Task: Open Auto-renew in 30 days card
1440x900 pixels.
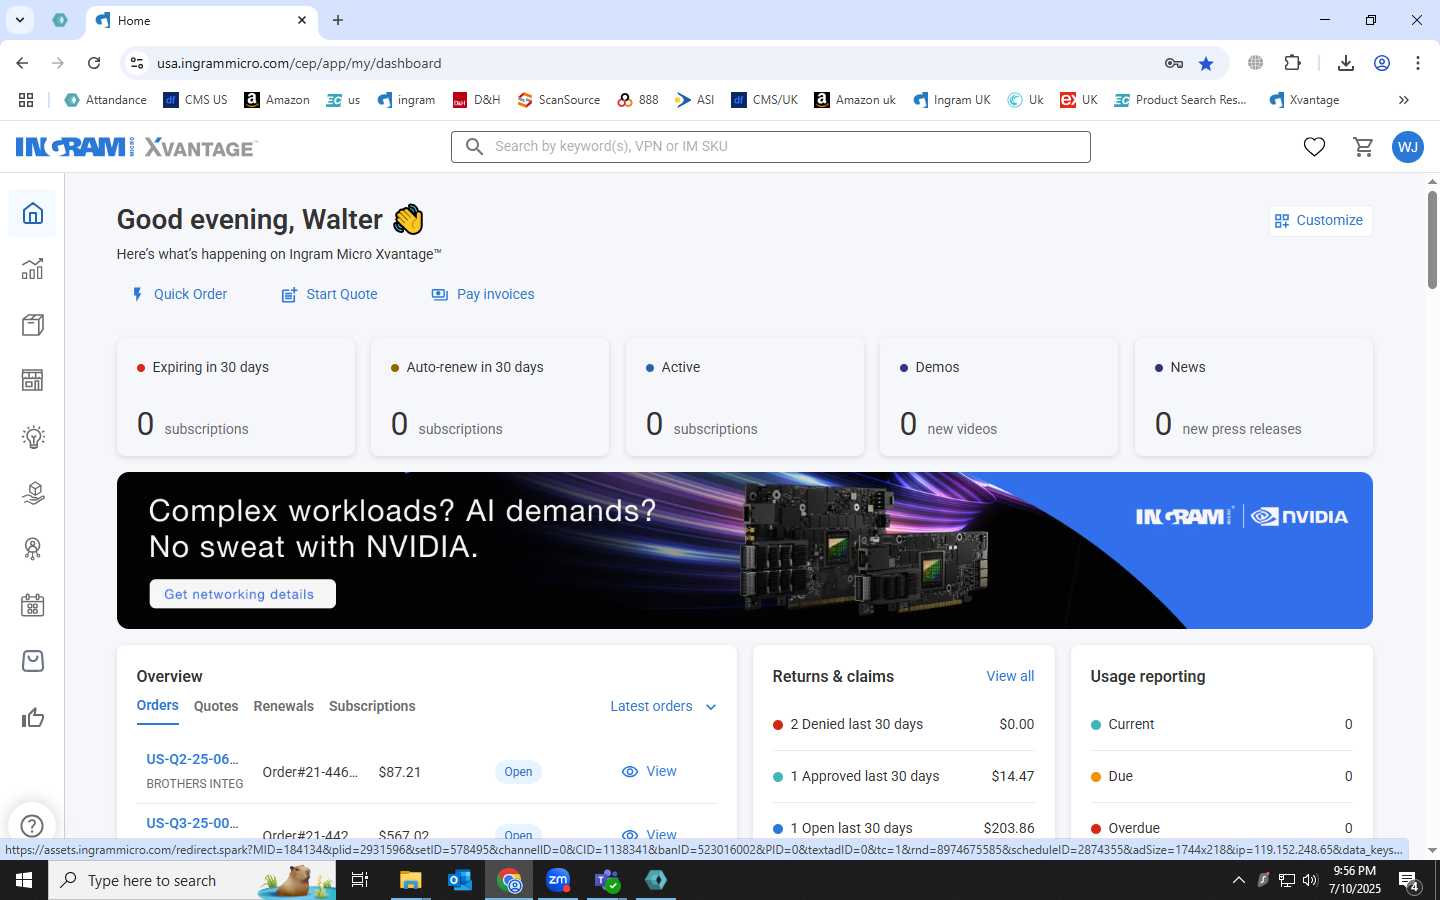Action: click(490, 397)
